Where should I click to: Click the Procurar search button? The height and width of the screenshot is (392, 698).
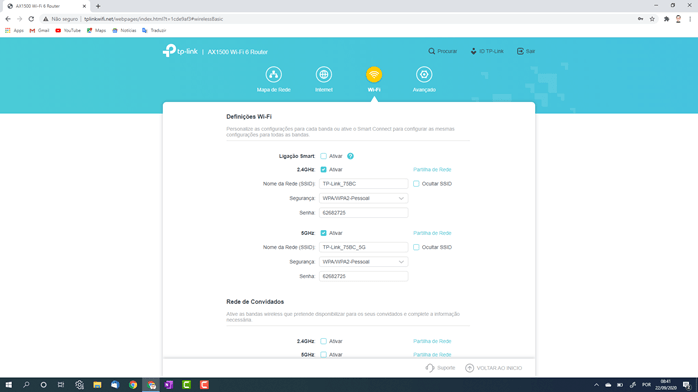coord(442,51)
